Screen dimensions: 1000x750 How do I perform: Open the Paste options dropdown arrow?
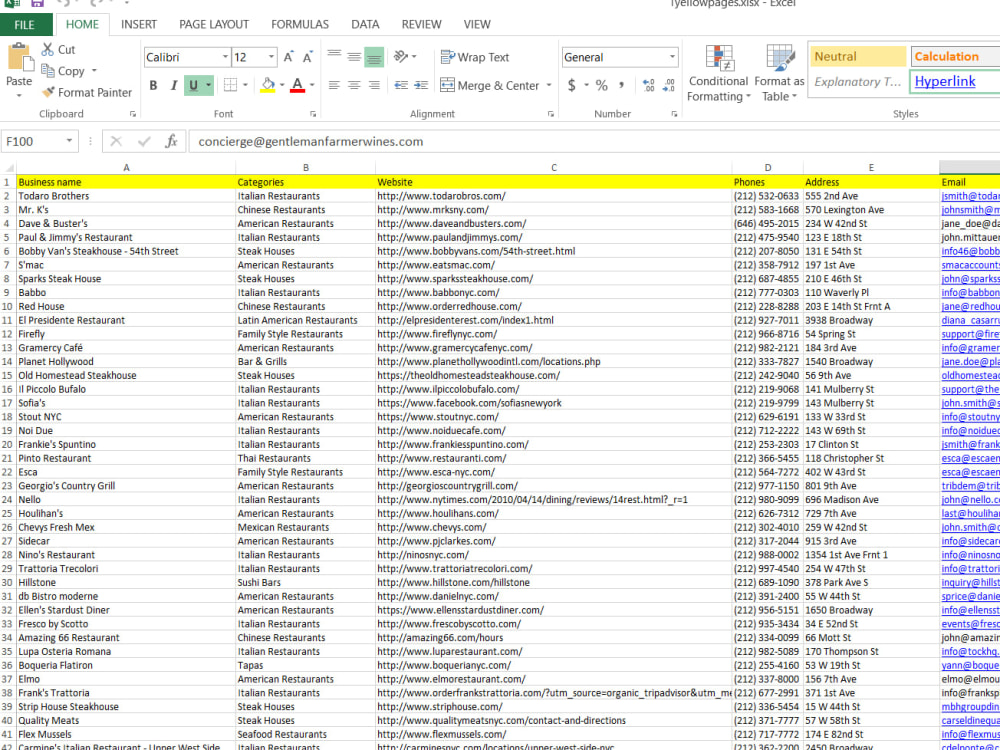19,96
